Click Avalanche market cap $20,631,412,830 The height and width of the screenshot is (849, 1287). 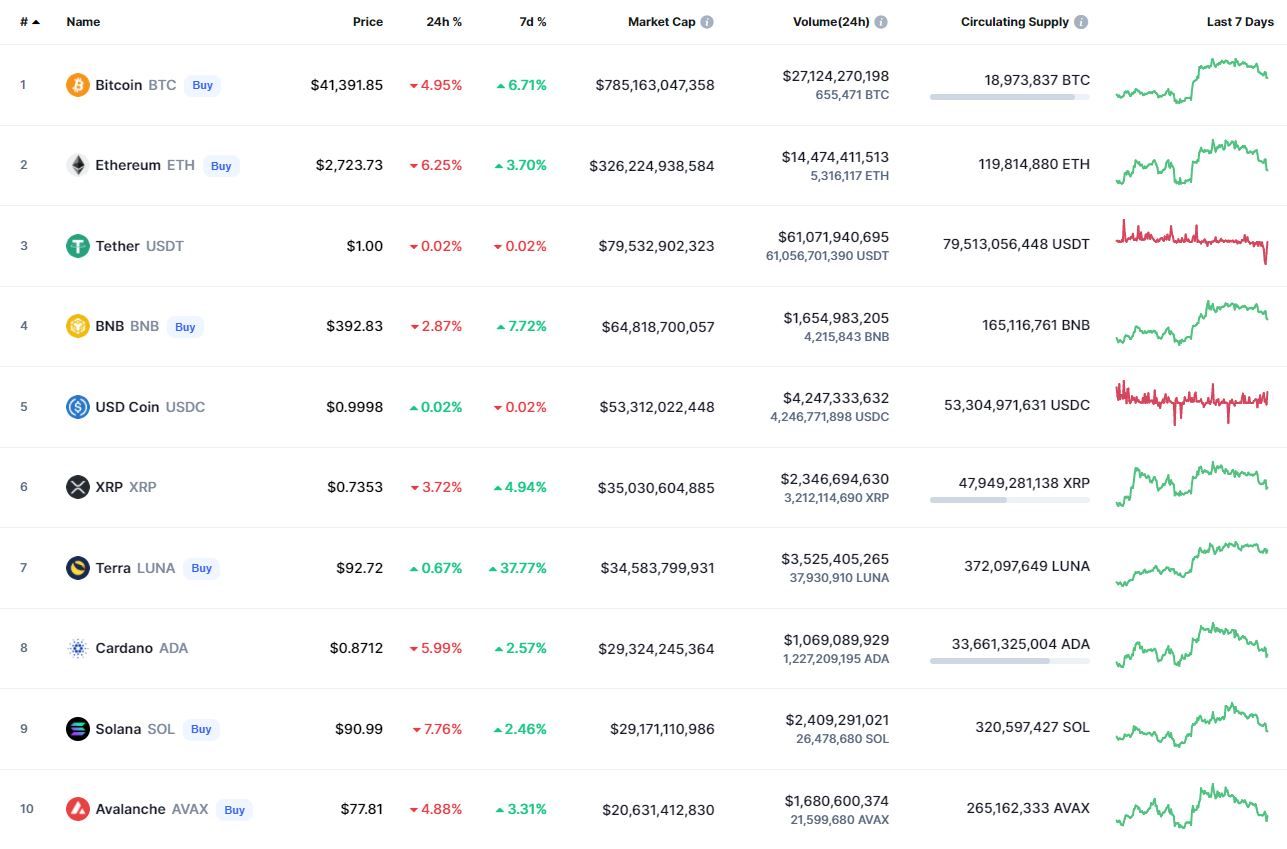[658, 810]
